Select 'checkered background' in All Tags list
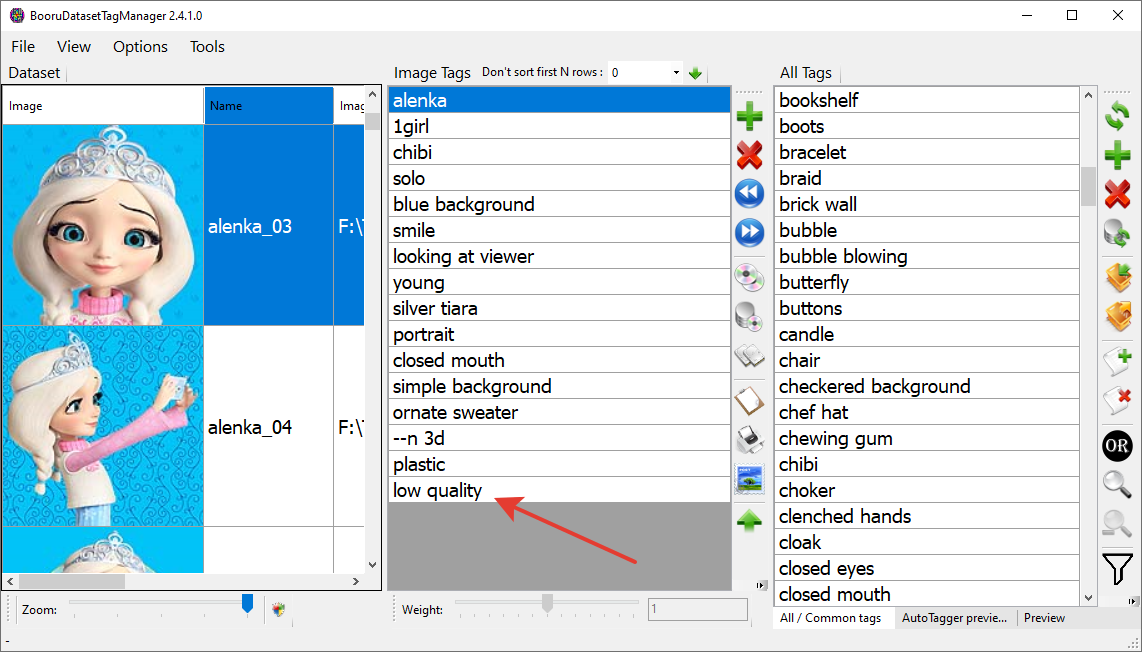The width and height of the screenshot is (1142, 652). point(926,386)
